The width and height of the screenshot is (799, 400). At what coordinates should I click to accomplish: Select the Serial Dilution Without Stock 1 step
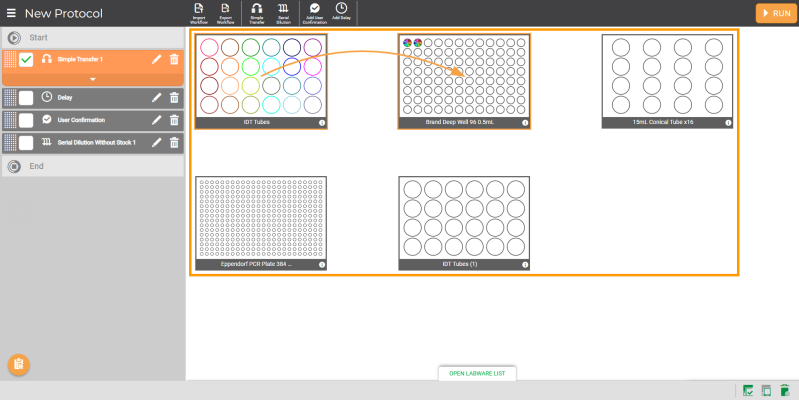(x=95, y=143)
